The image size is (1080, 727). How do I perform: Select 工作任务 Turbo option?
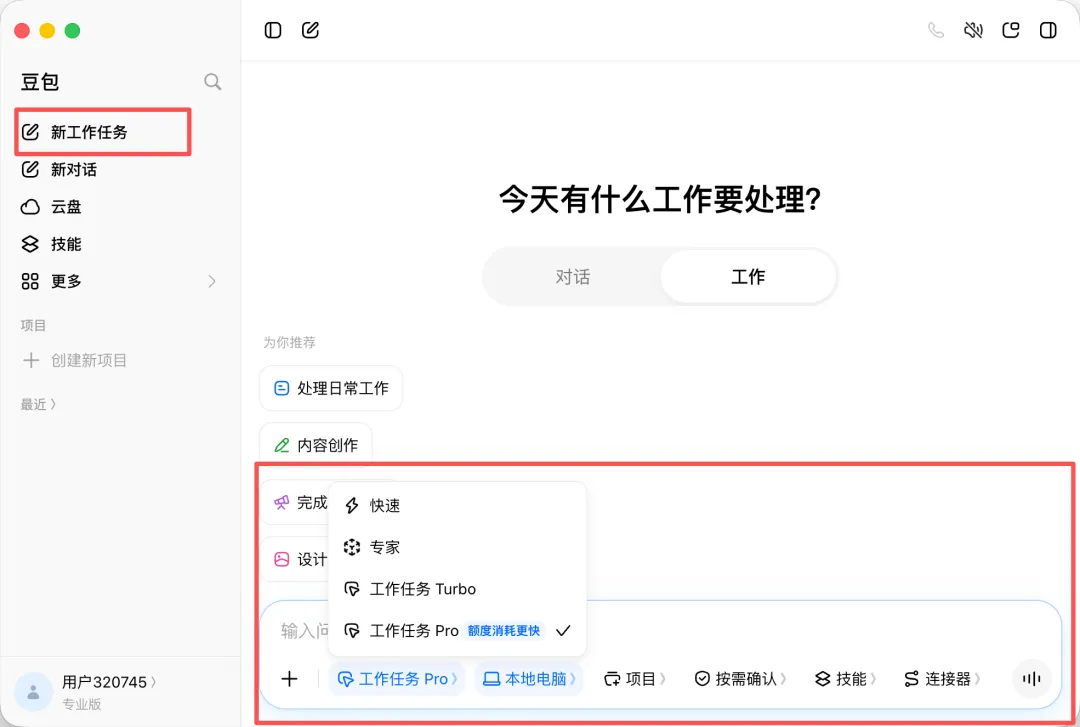(x=457, y=589)
